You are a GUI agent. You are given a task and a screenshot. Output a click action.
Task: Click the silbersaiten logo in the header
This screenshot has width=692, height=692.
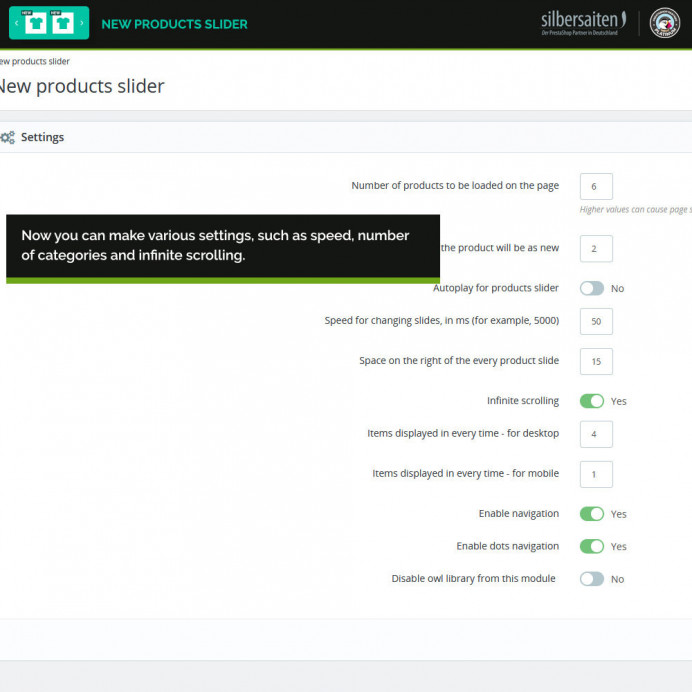(x=583, y=23)
